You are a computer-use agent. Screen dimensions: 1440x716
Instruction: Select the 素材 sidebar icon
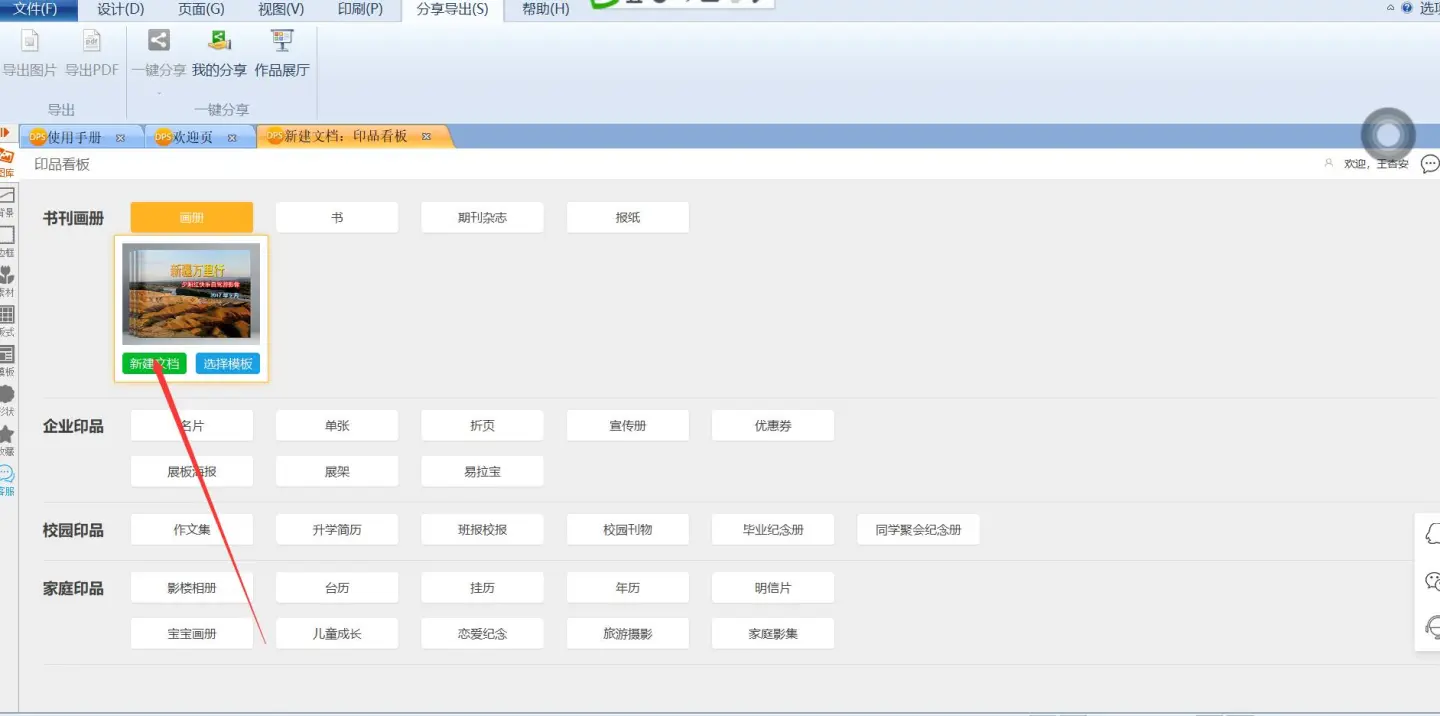click(7, 280)
